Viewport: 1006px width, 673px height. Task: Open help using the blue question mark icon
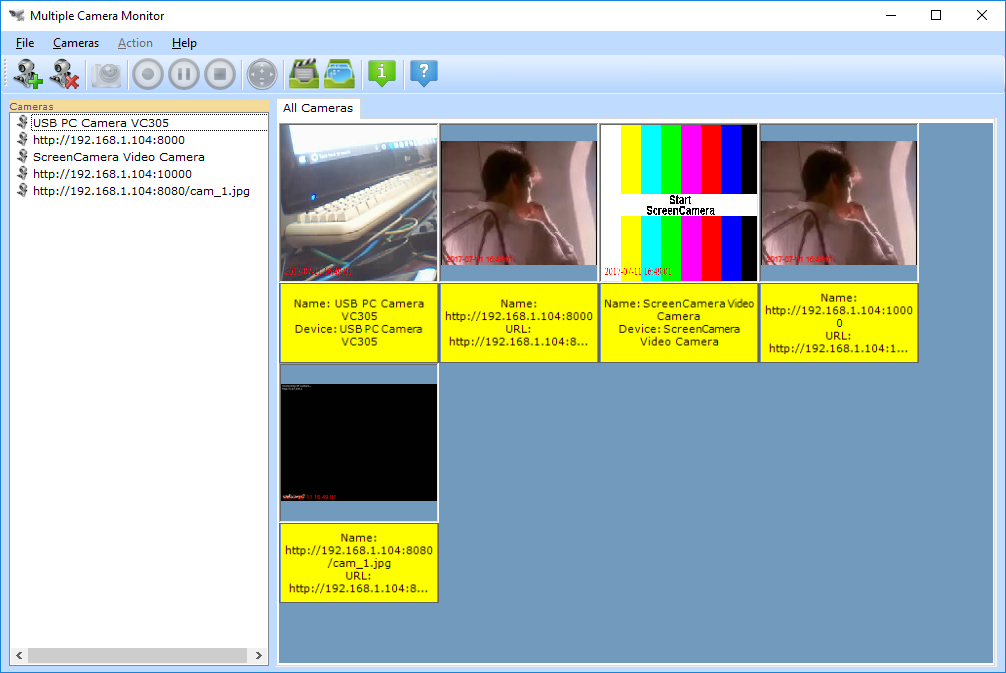[x=423, y=73]
